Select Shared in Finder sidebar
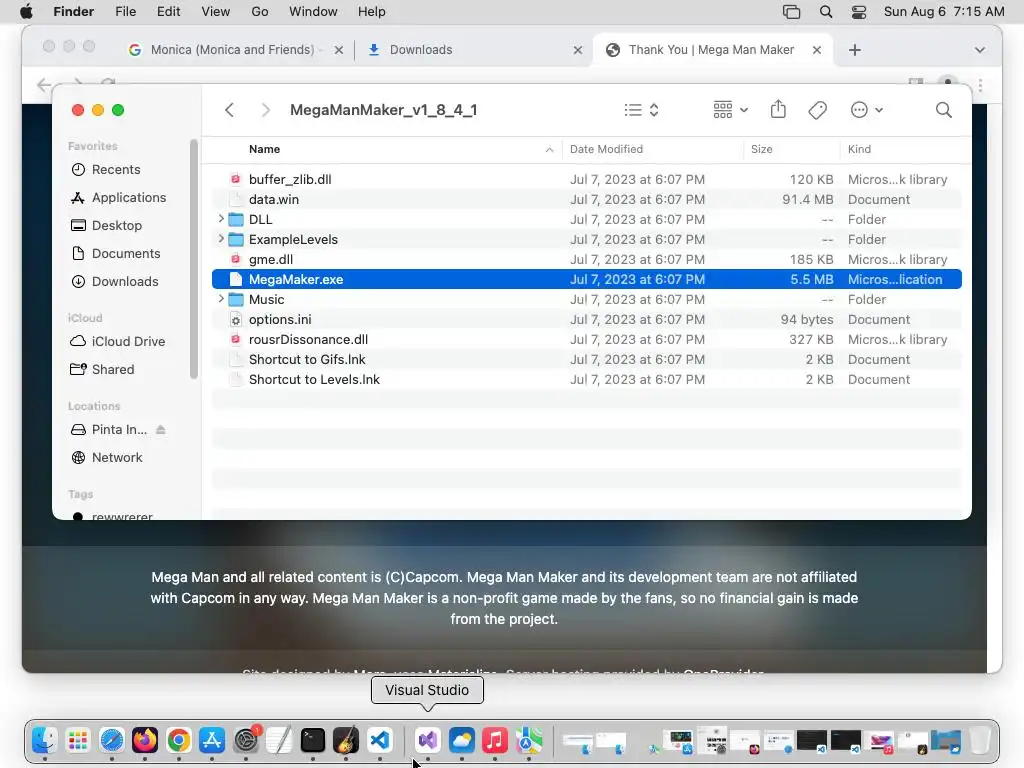This screenshot has height=768, width=1024. 103,370
